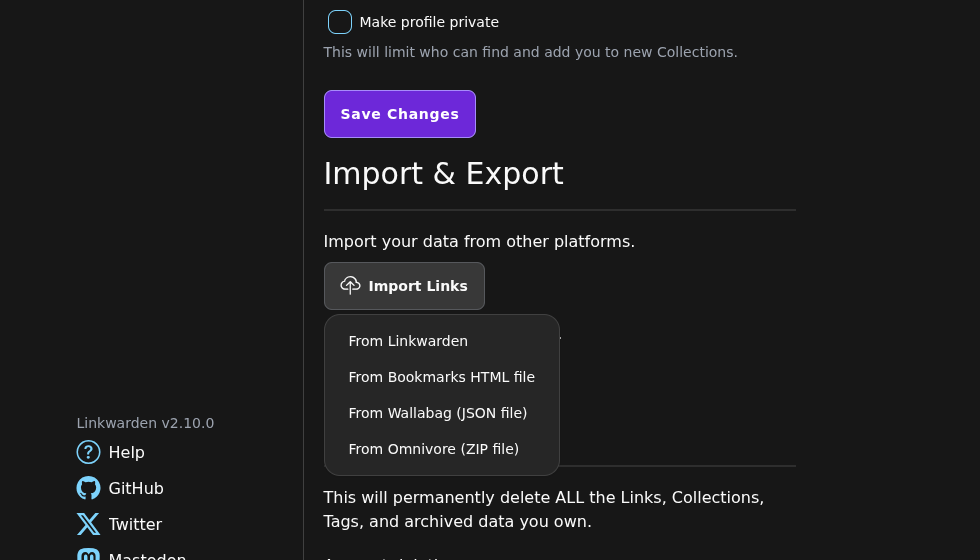980x560 pixels.
Task: Click the Linkwarden v2.10.0 version text
Action: [145, 423]
